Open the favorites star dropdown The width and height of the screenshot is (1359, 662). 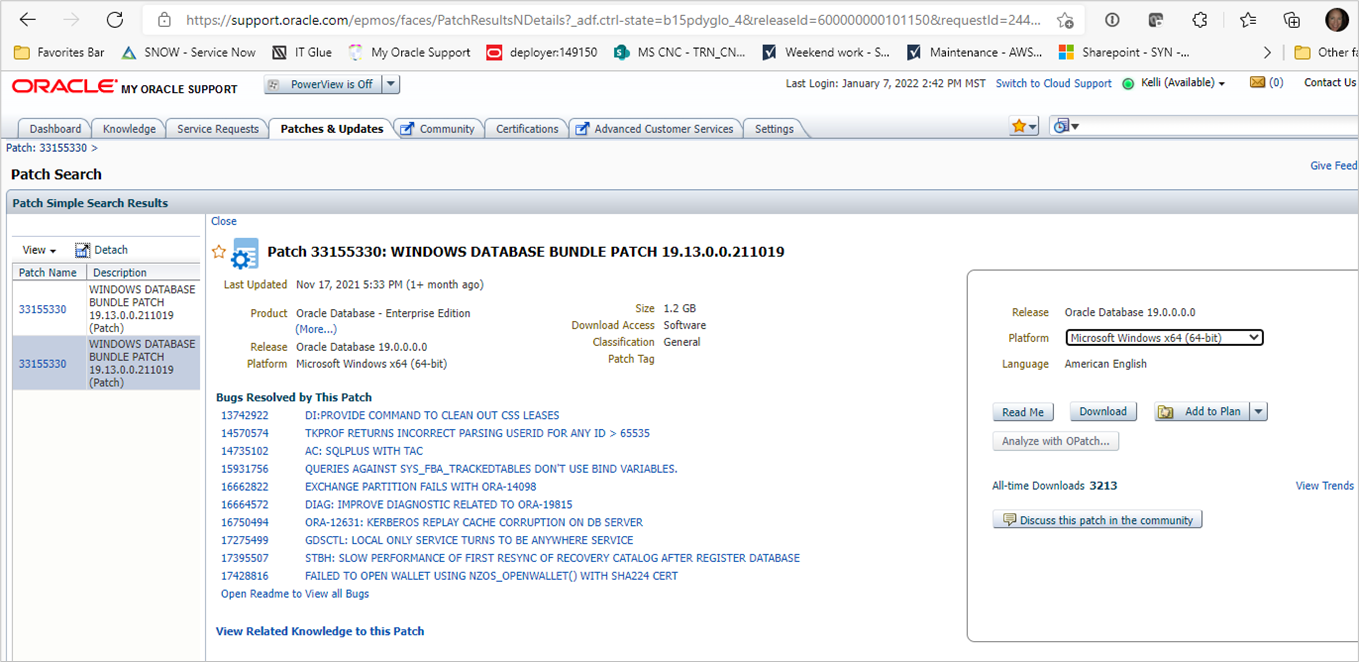pos(1024,126)
